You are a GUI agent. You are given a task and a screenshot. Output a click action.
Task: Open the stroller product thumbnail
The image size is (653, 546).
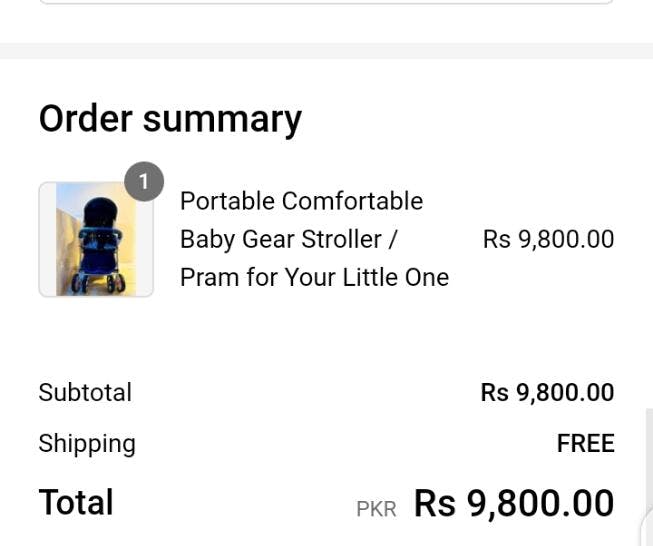point(96,239)
